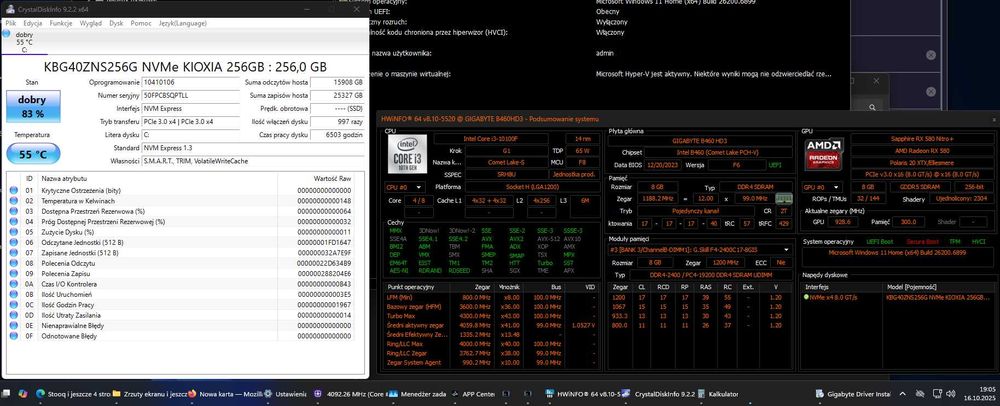Select the 'Nazwa atrybutu' column header
1000x406 pixels.
(x=158, y=178)
